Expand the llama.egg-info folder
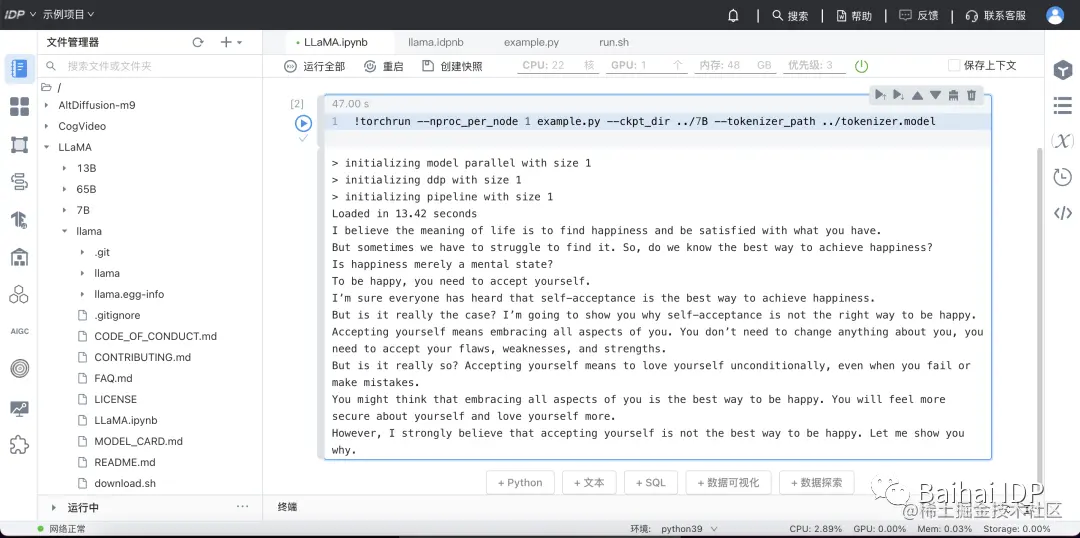The height and width of the screenshot is (538, 1080). point(82,294)
